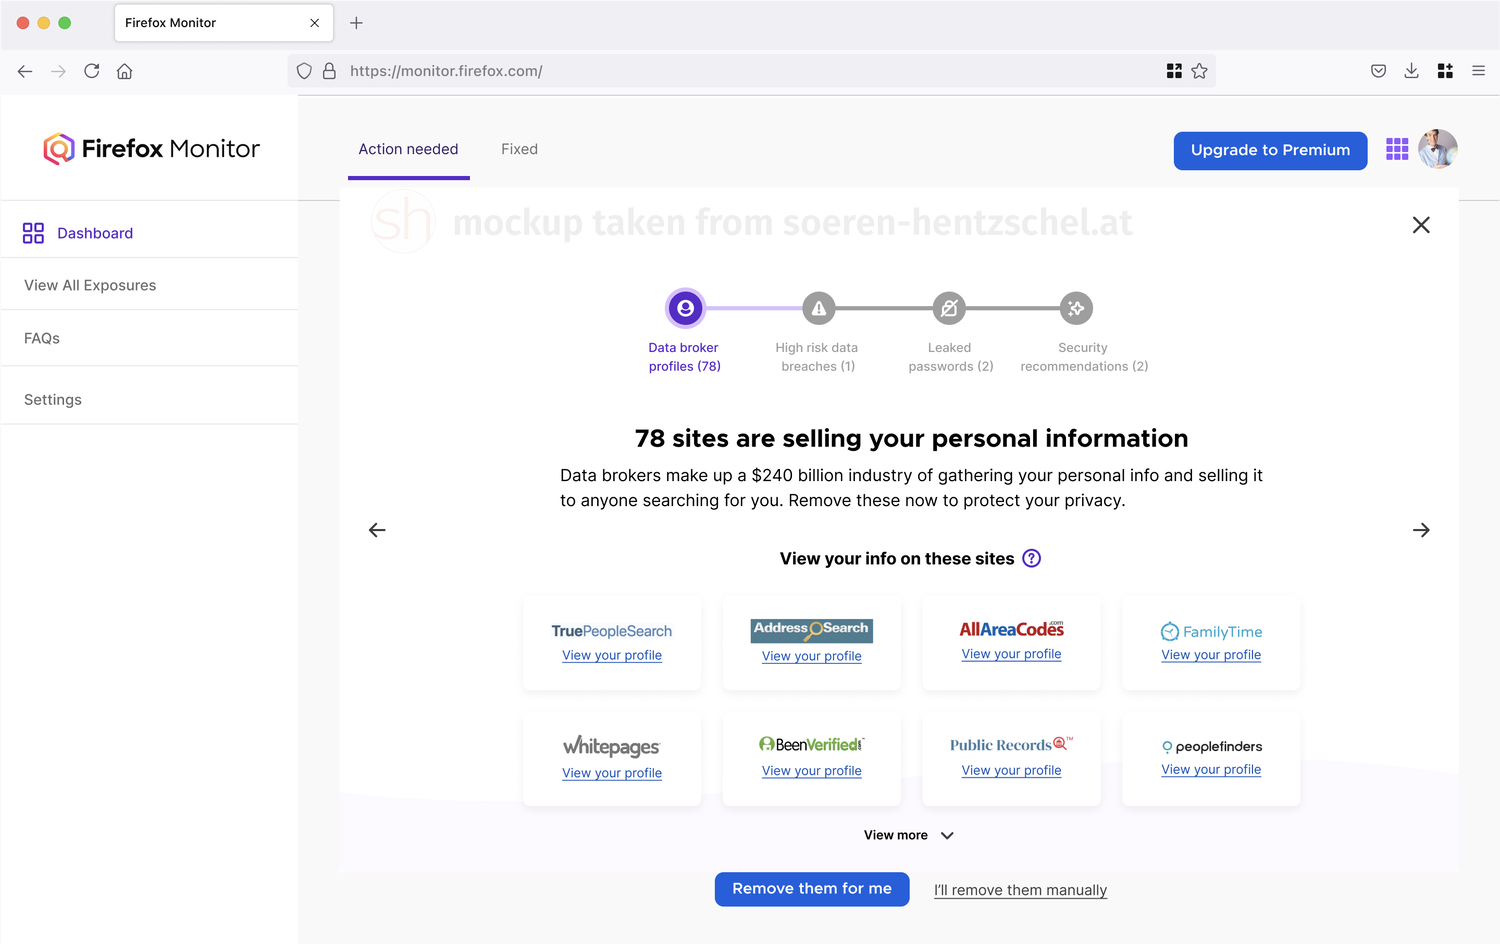Go to next slide with right arrow
Viewport: 1500px width, 944px height.
[1421, 530]
